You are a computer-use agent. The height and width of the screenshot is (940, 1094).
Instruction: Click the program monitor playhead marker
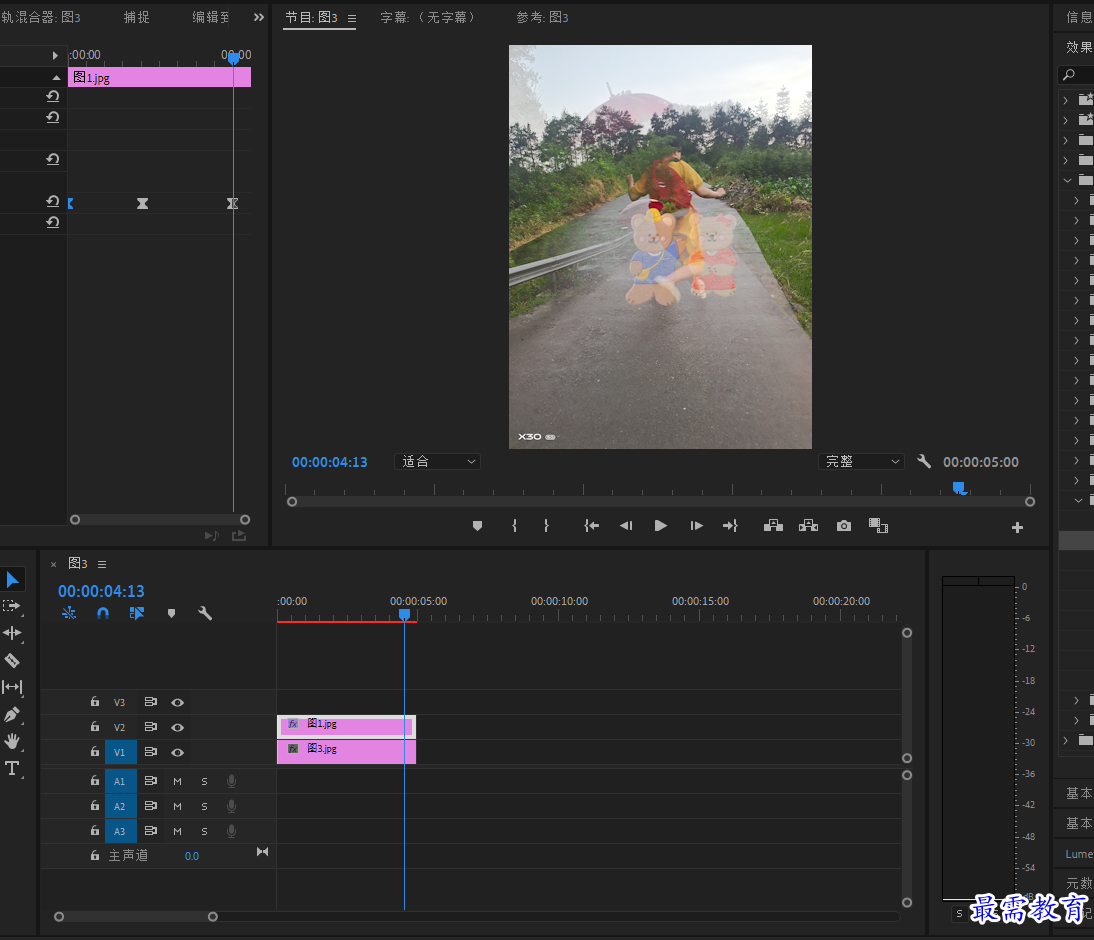point(959,488)
